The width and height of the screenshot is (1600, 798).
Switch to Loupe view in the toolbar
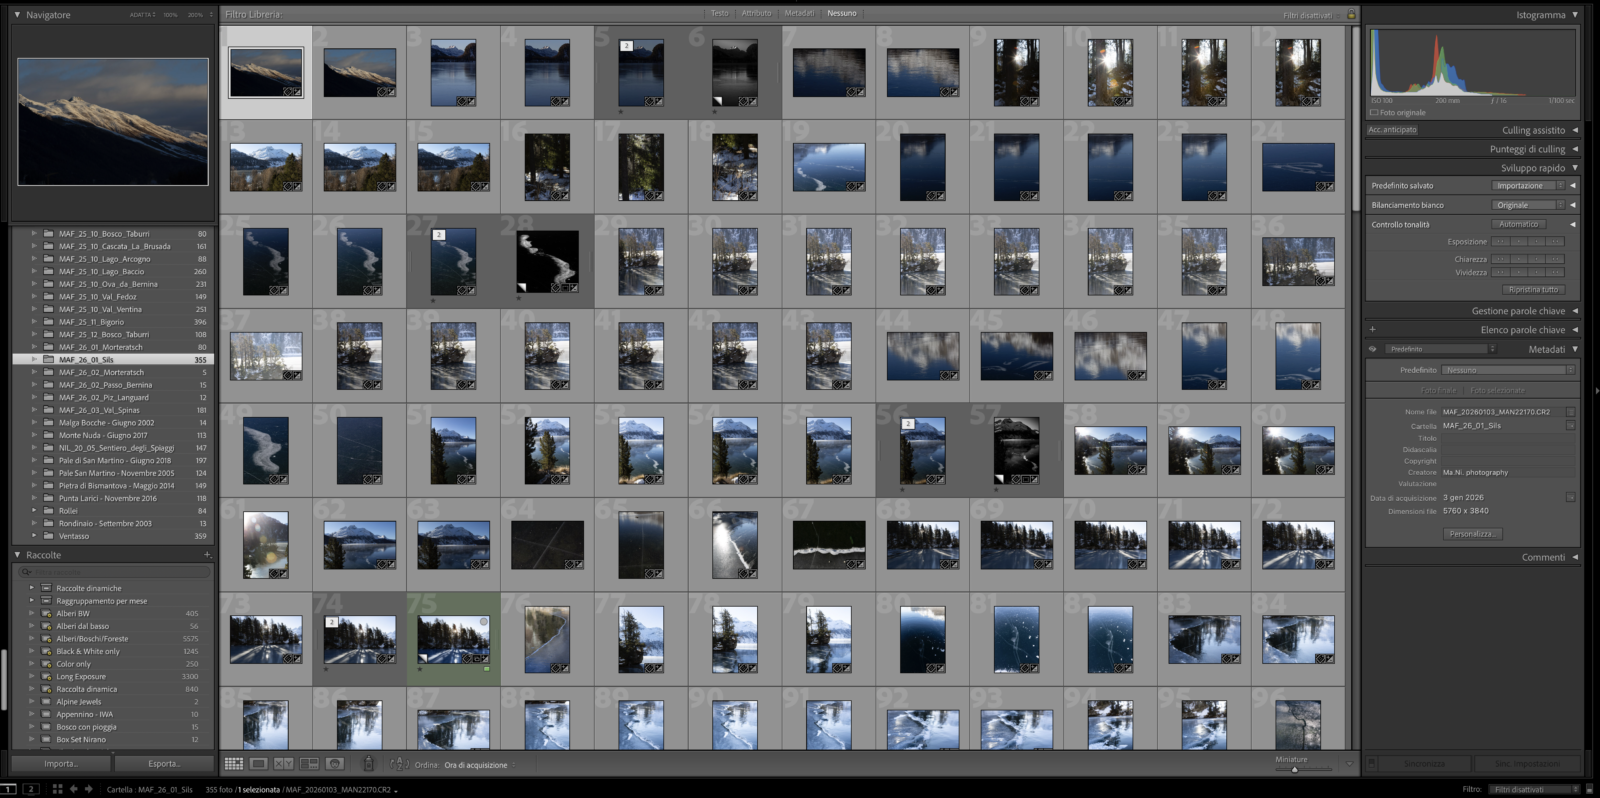pos(258,763)
